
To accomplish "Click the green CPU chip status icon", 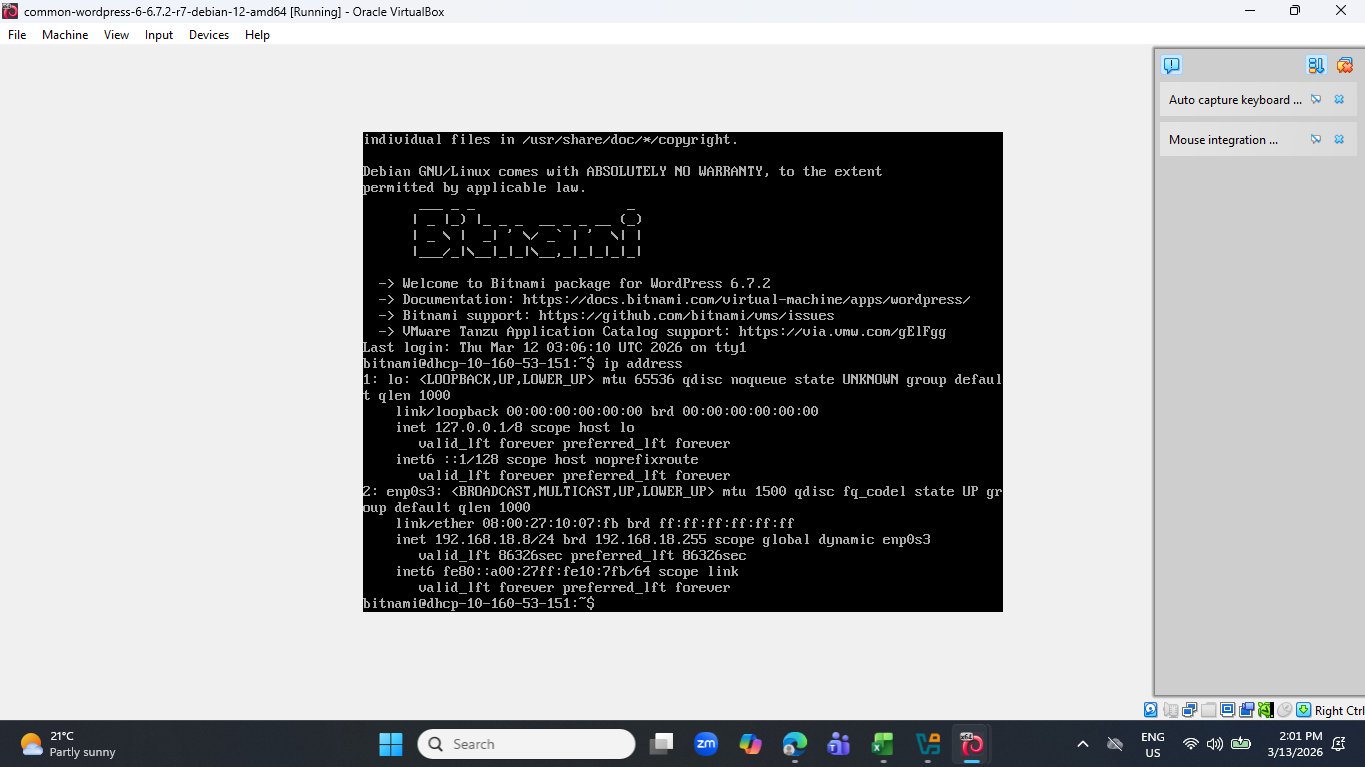I will point(1265,710).
